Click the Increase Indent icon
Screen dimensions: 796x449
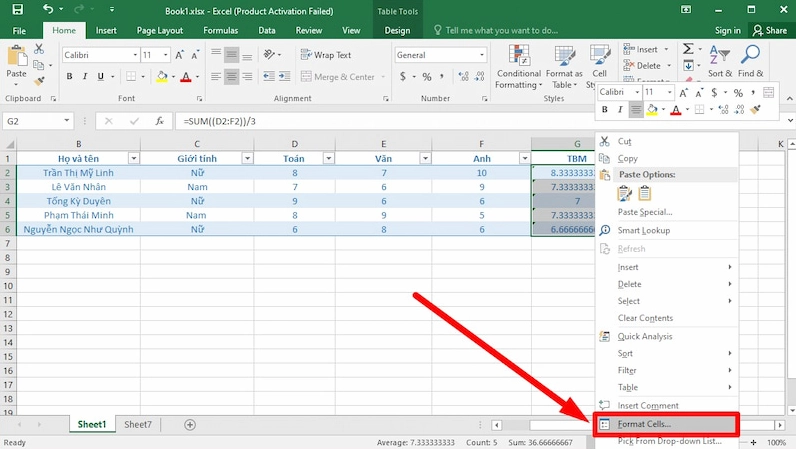click(284, 77)
